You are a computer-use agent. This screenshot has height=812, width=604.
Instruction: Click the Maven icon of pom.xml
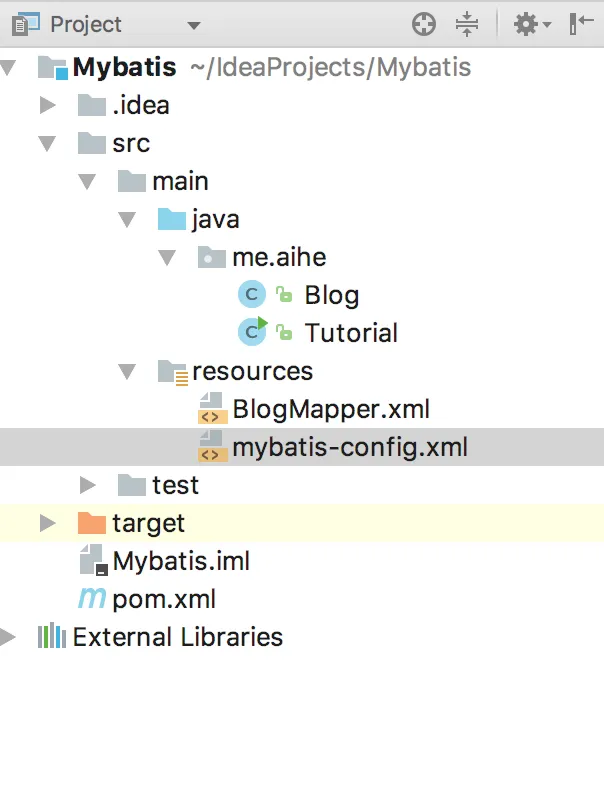(92, 599)
